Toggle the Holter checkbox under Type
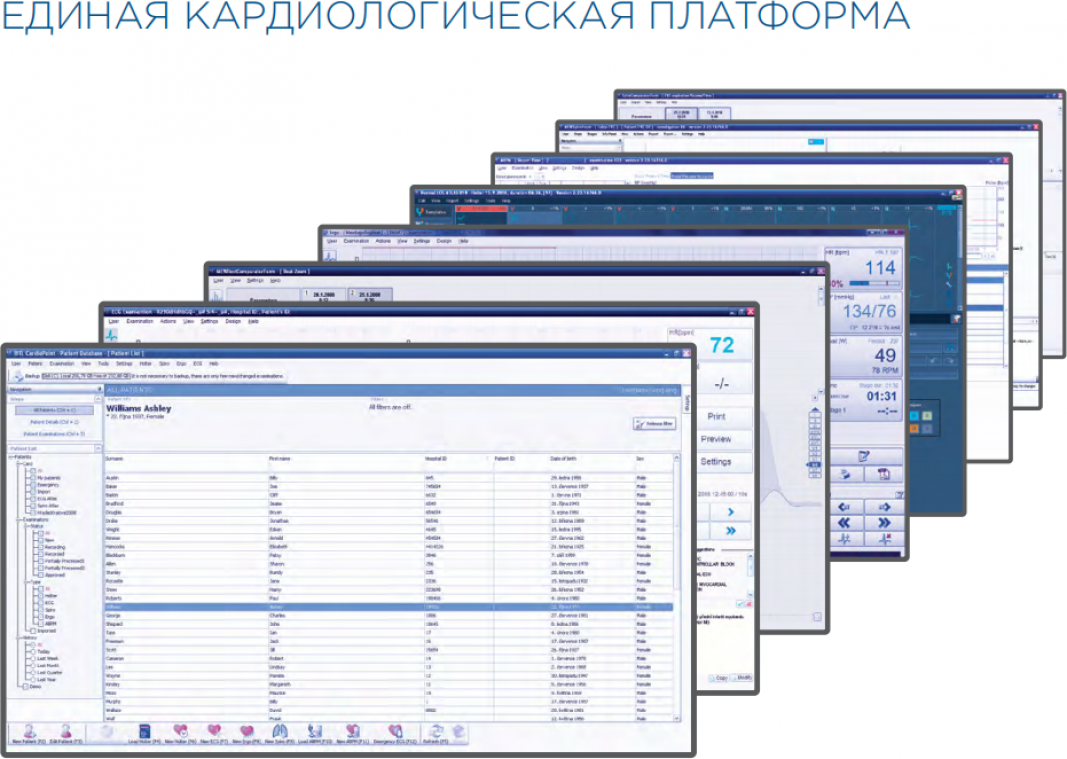The height and width of the screenshot is (759, 1067). 38,595
